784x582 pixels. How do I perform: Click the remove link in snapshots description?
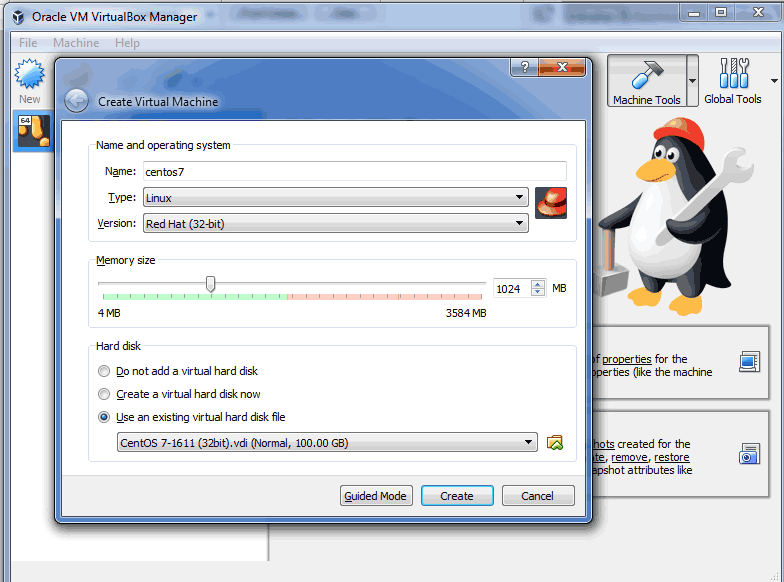[x=629, y=457]
